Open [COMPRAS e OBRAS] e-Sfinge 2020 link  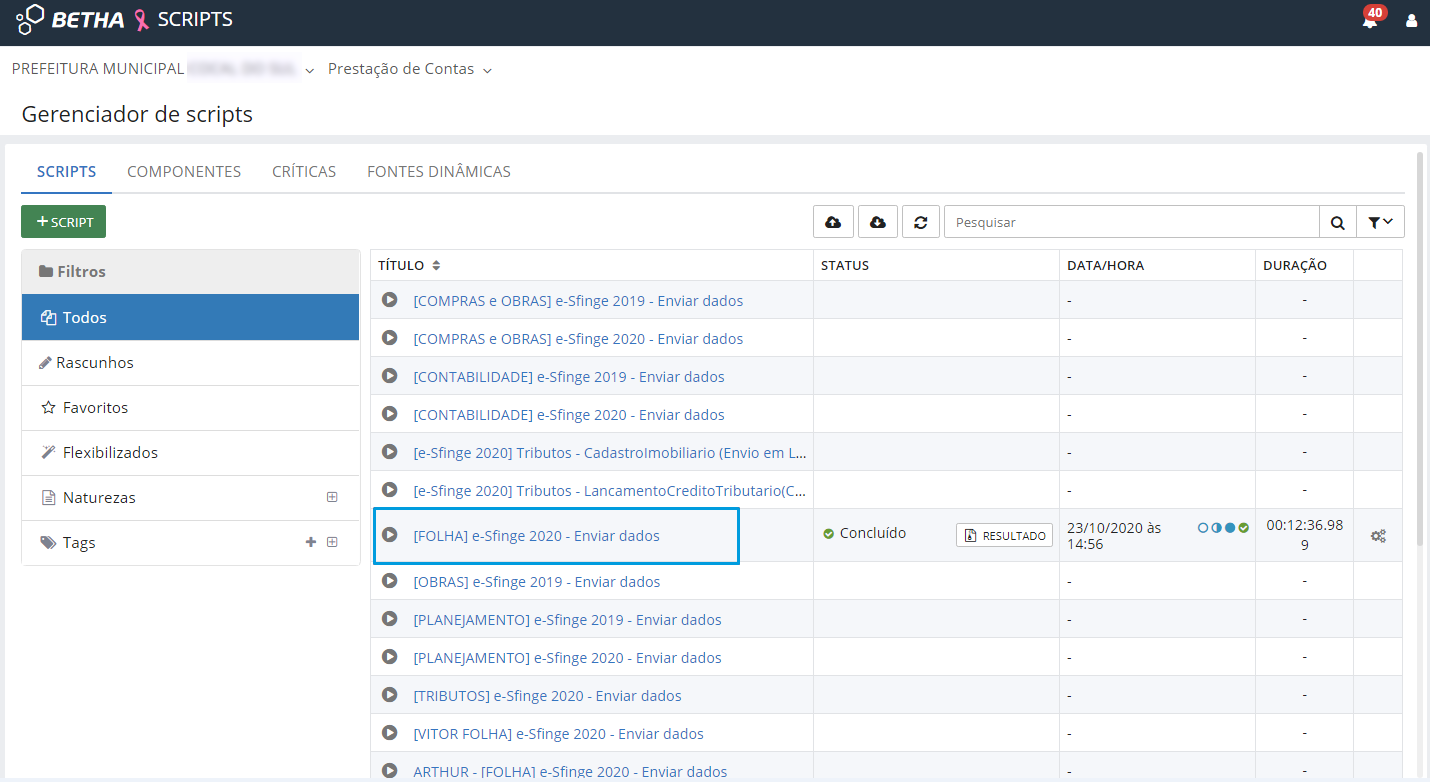tap(578, 338)
